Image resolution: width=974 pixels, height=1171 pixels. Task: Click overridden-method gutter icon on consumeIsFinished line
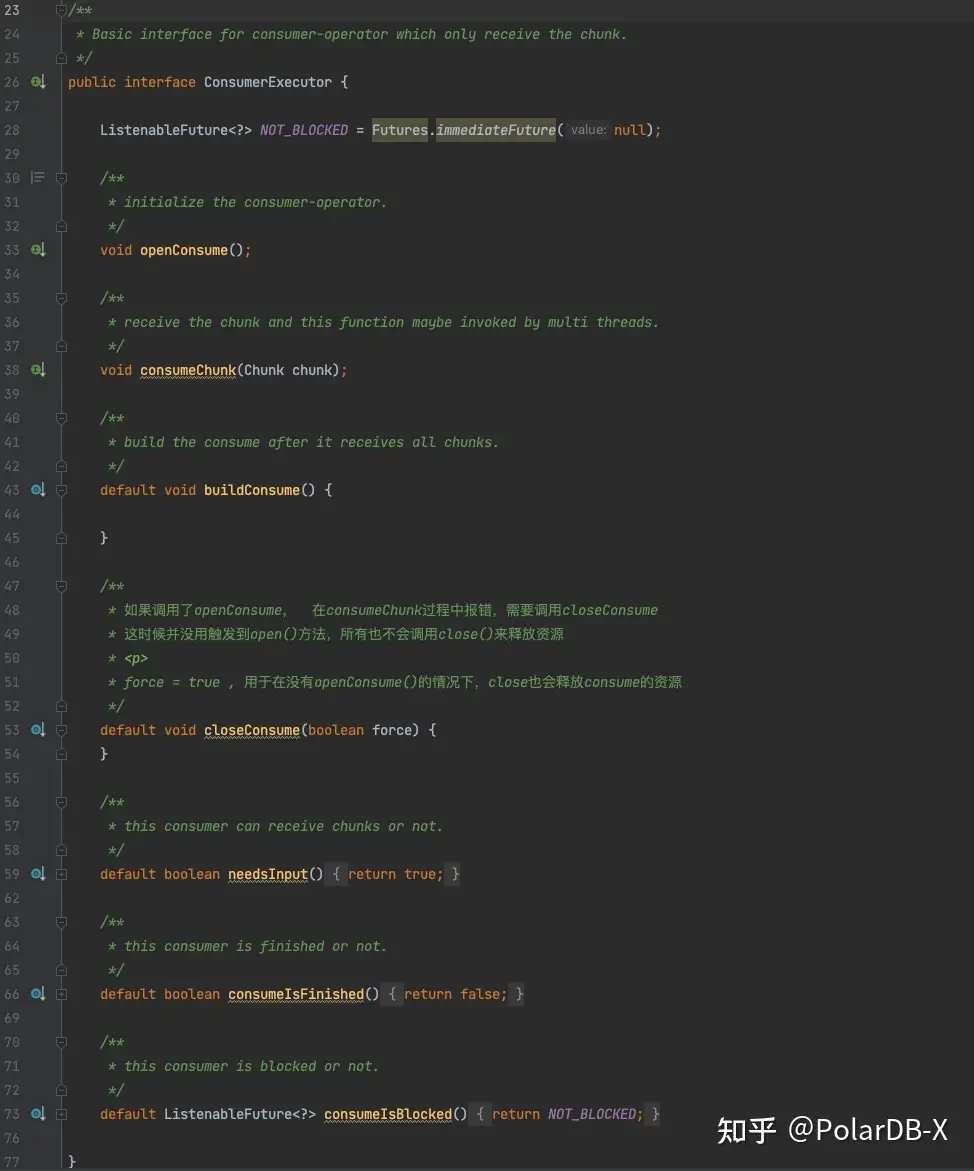tap(38, 994)
